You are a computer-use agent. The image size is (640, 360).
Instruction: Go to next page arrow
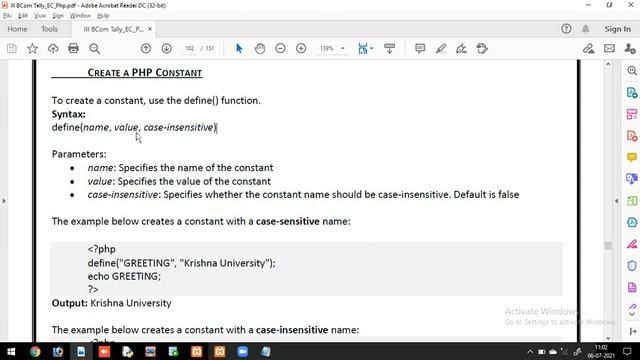coord(167,49)
